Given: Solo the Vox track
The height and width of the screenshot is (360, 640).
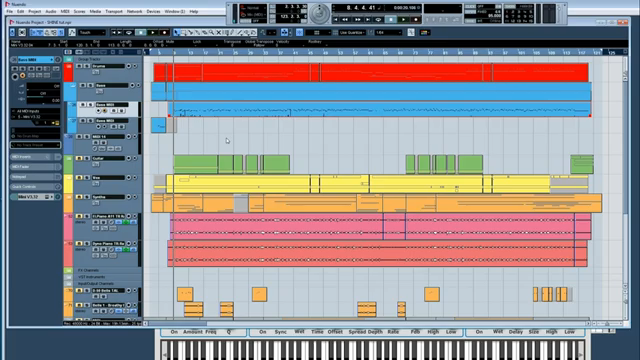Looking at the screenshot, I should [x=86, y=178].
